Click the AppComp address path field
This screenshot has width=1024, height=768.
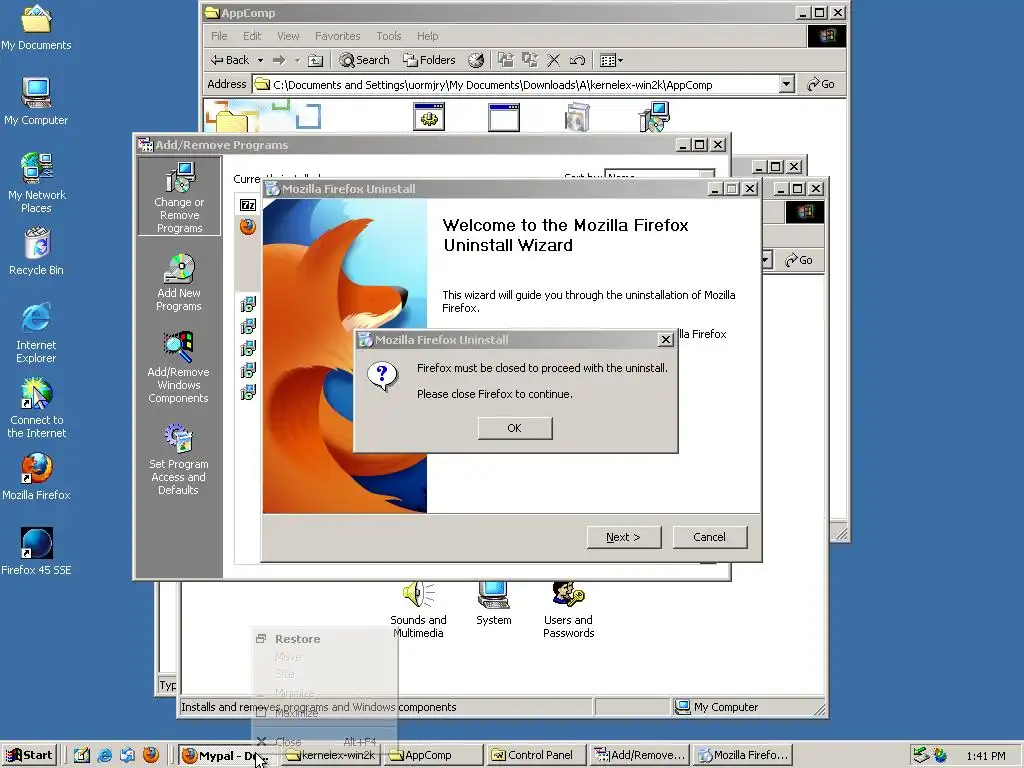515,84
